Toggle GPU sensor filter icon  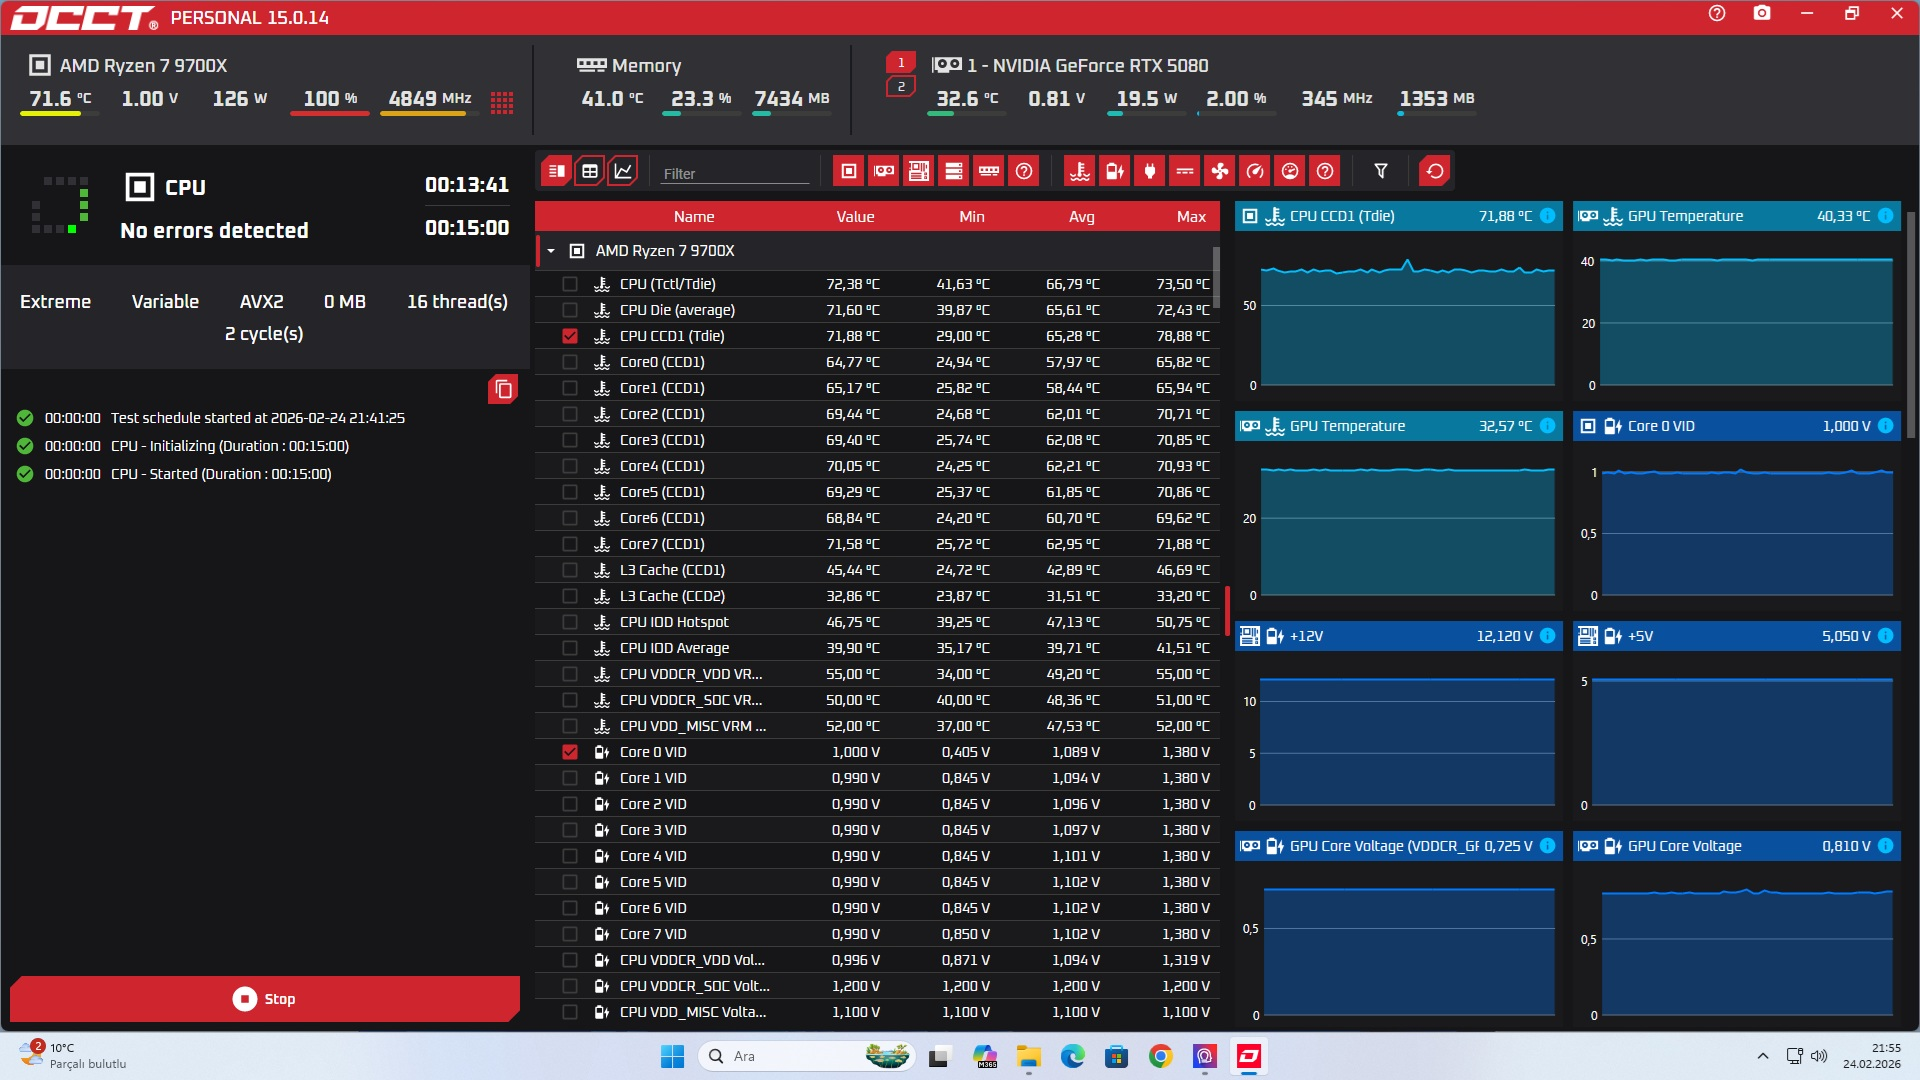pyautogui.click(x=884, y=171)
